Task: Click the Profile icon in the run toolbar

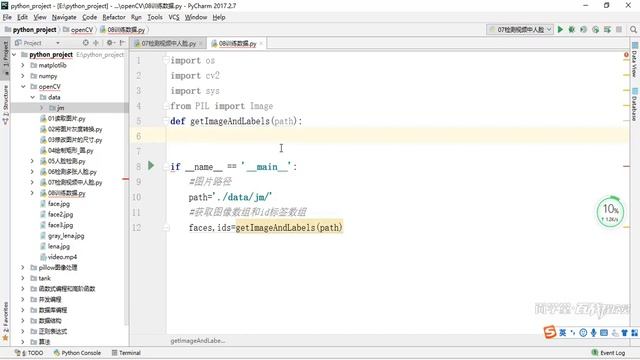Action: [596, 29]
